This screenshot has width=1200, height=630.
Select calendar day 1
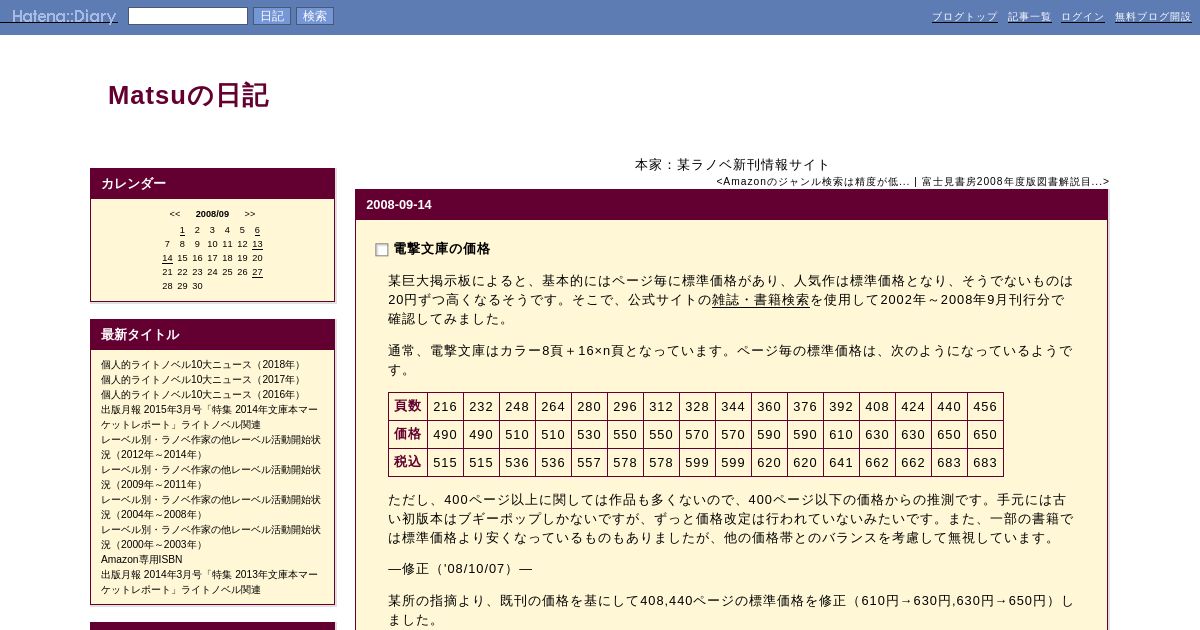182,230
